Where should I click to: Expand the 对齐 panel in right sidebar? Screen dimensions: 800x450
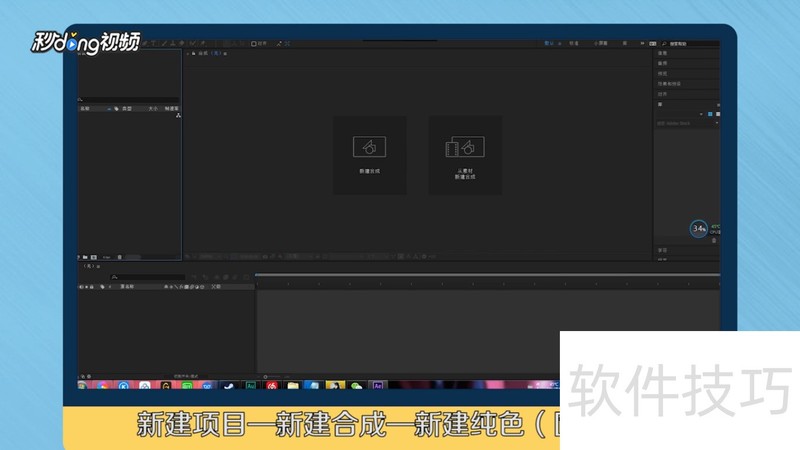click(662, 93)
